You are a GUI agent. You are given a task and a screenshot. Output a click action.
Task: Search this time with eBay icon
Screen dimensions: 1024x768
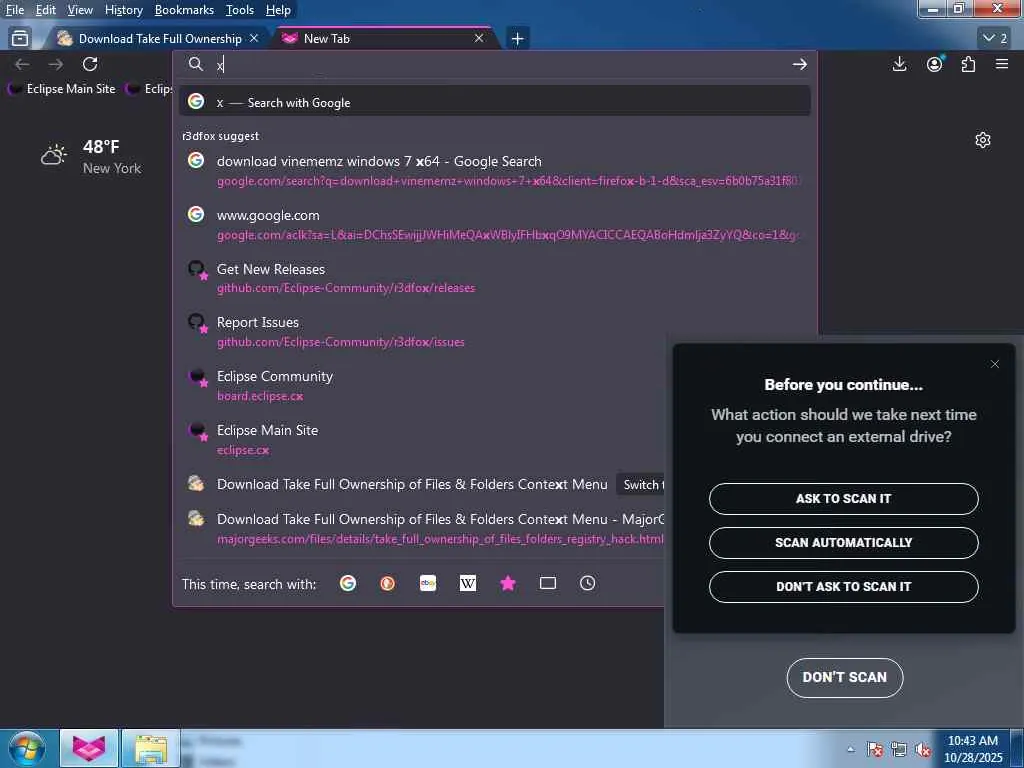[x=428, y=583]
